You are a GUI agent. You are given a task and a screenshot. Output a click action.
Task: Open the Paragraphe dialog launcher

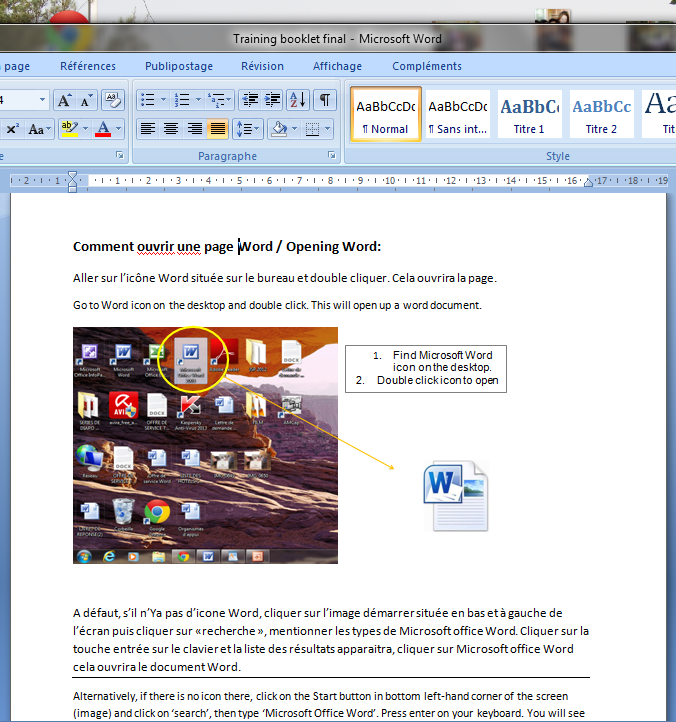332,156
